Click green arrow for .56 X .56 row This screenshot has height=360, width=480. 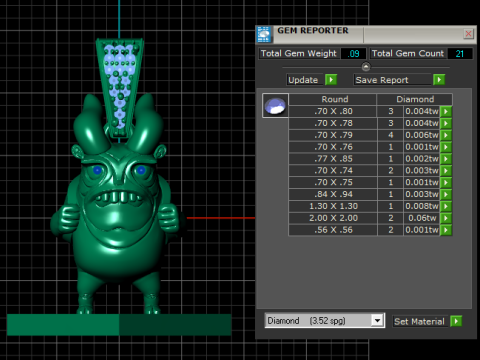point(446,230)
